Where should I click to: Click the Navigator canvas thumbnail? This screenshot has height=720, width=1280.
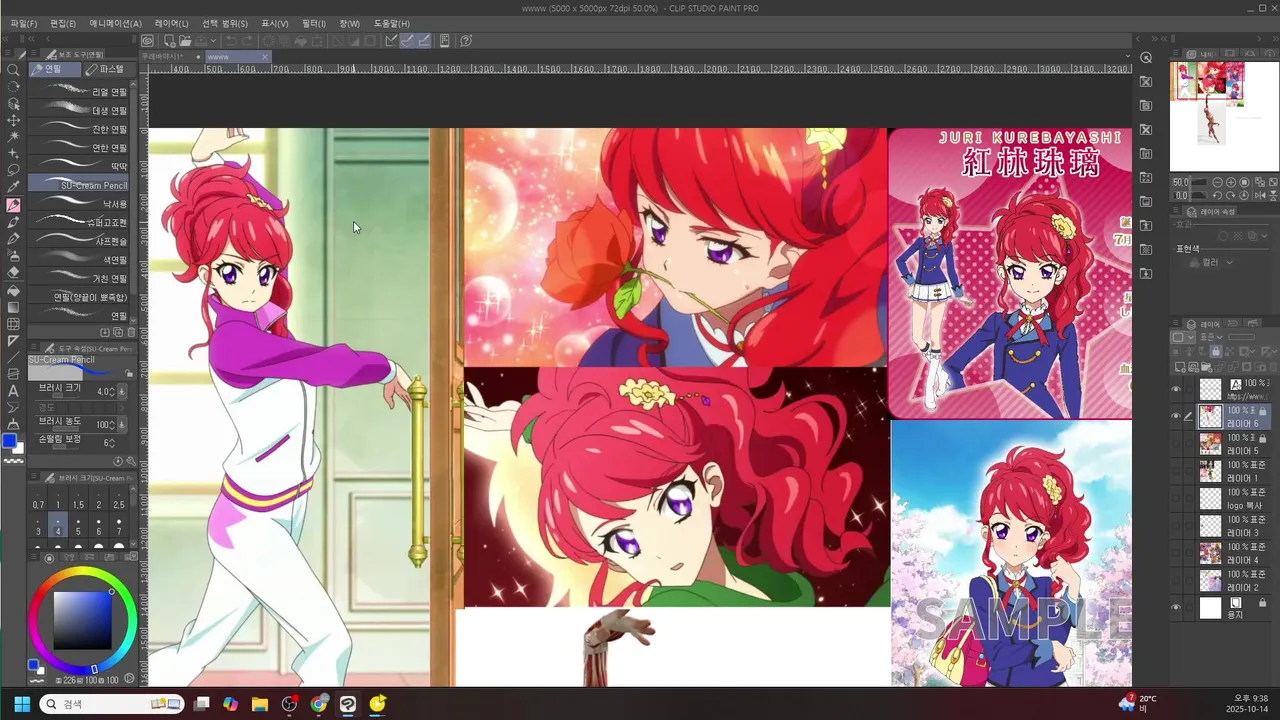point(1224,116)
